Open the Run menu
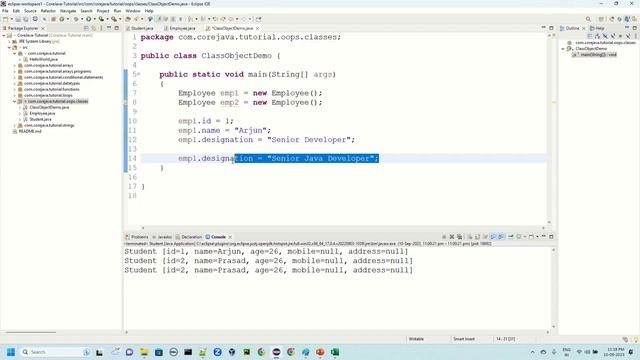 point(118,11)
